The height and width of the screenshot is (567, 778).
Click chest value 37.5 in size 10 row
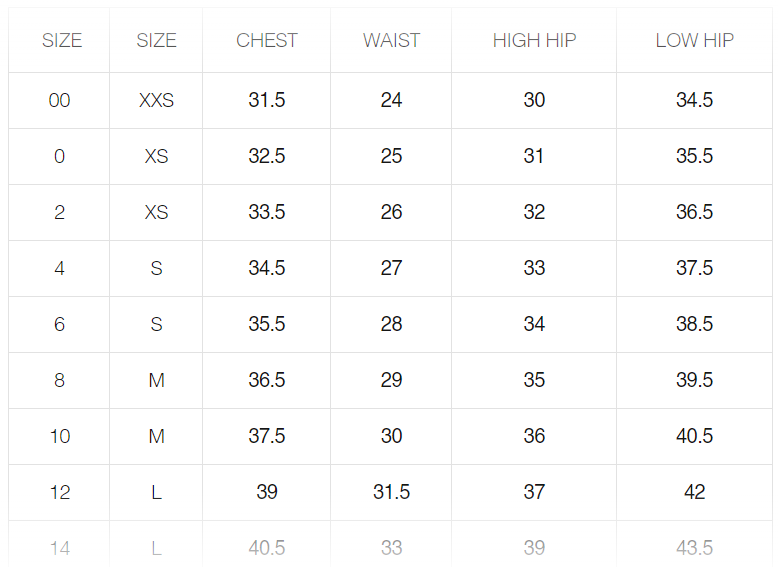[x=267, y=437]
